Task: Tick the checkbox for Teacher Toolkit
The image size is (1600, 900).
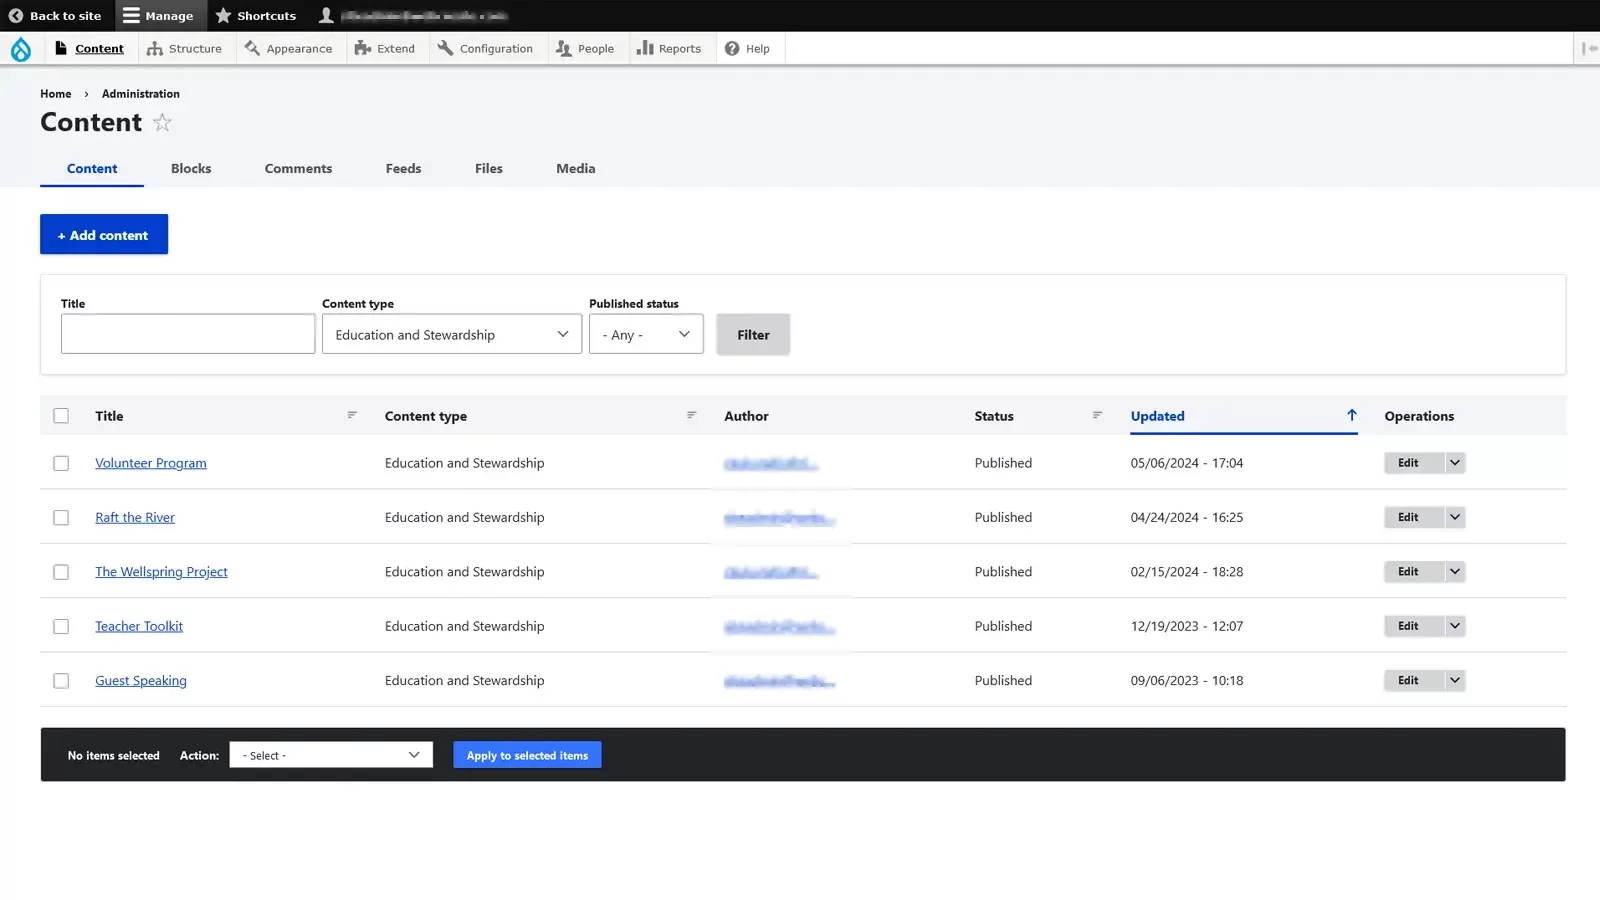Action: (x=61, y=627)
